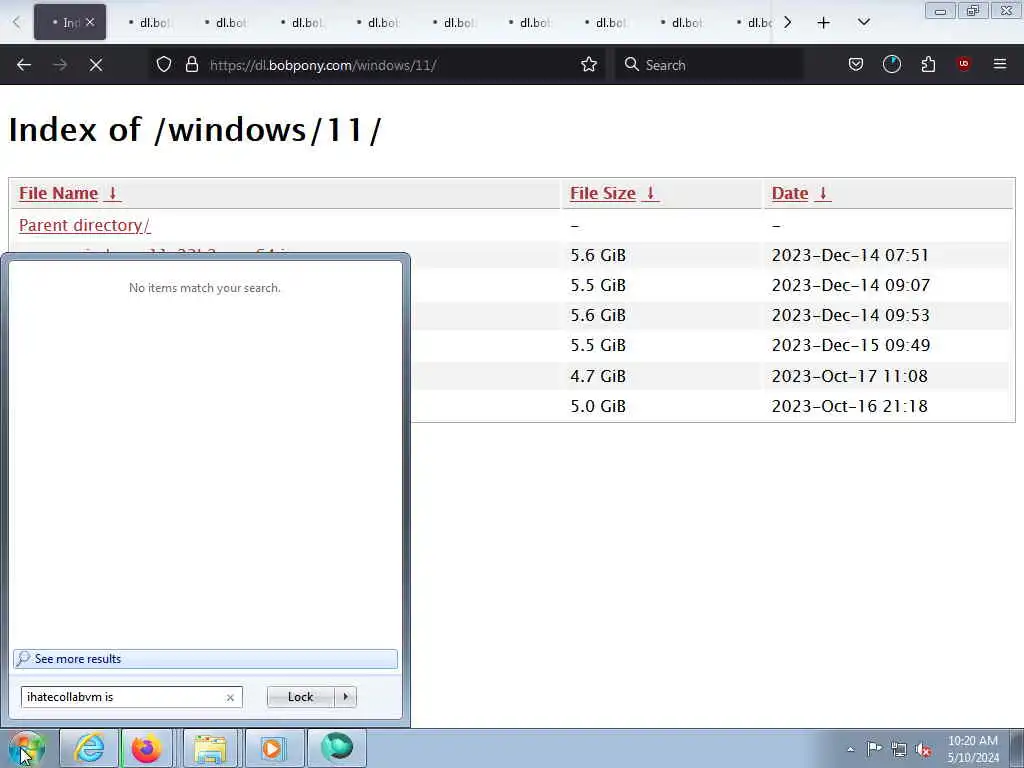The image size is (1024, 768).
Task: Click the date 2023-Dec-14 07:51
Action: 850,255
